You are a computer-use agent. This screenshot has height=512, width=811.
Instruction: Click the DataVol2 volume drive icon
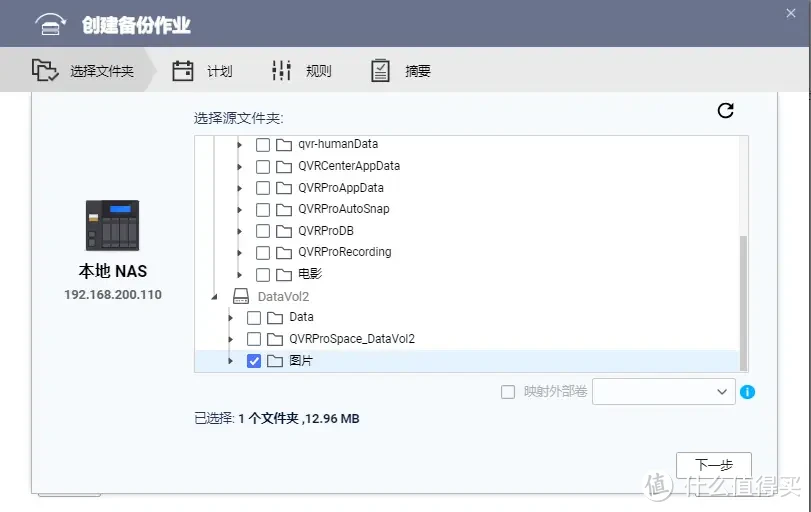[241, 296]
